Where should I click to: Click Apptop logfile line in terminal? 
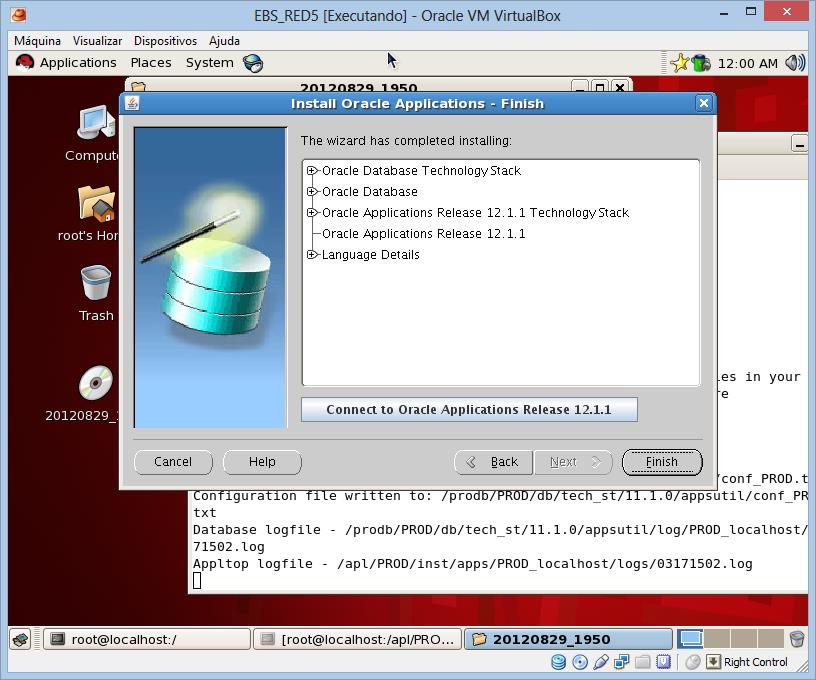(473, 564)
